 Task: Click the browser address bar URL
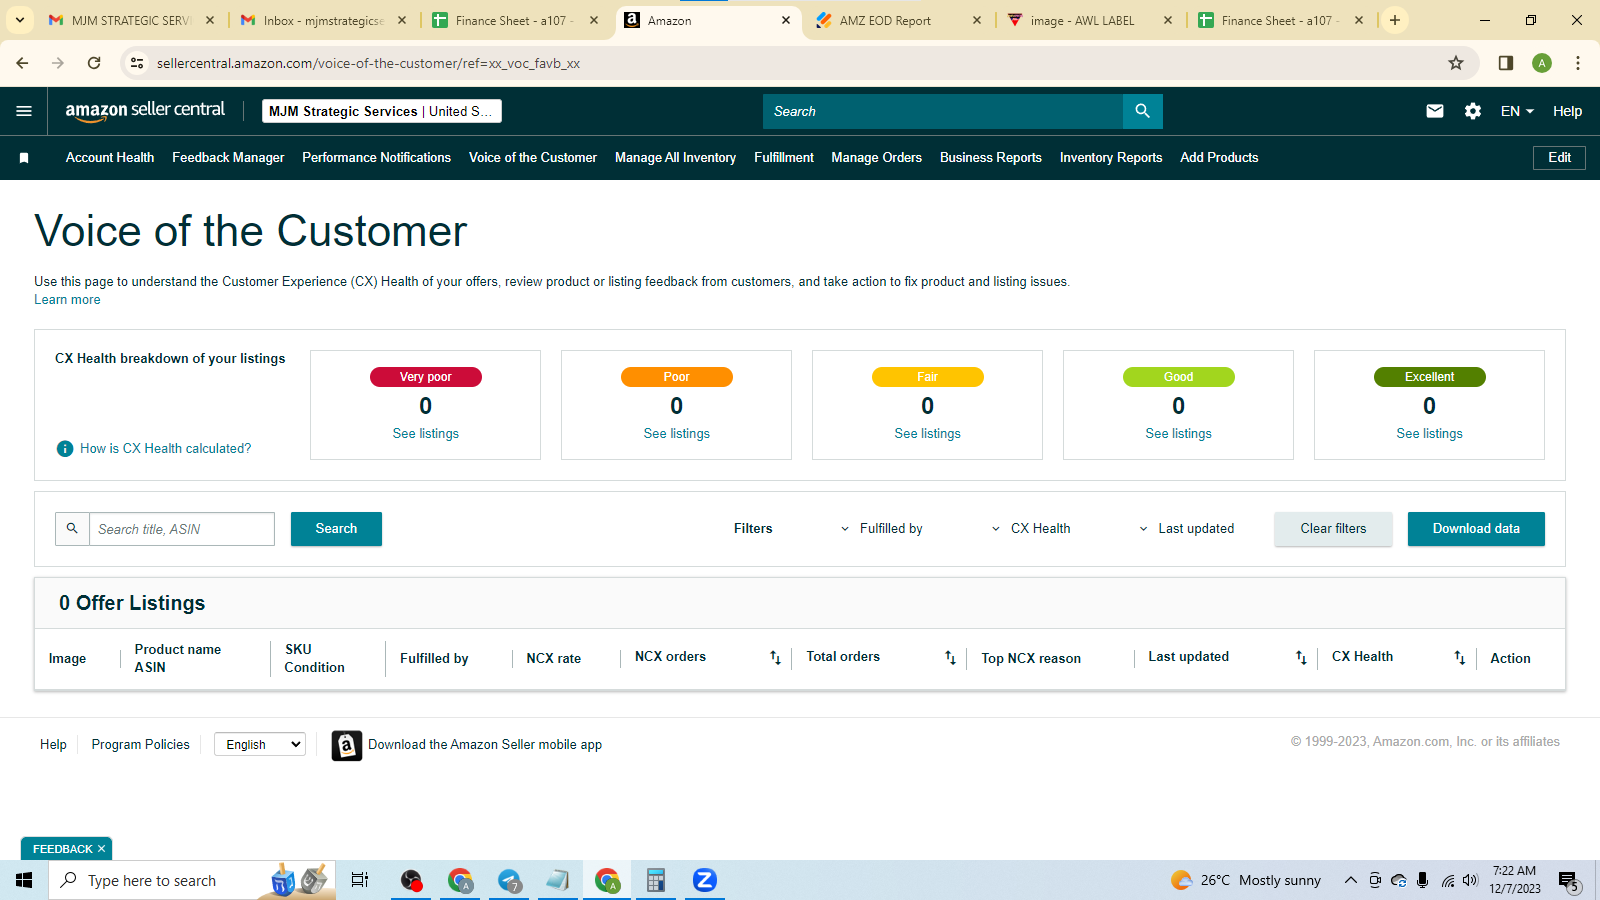pyautogui.click(x=368, y=63)
